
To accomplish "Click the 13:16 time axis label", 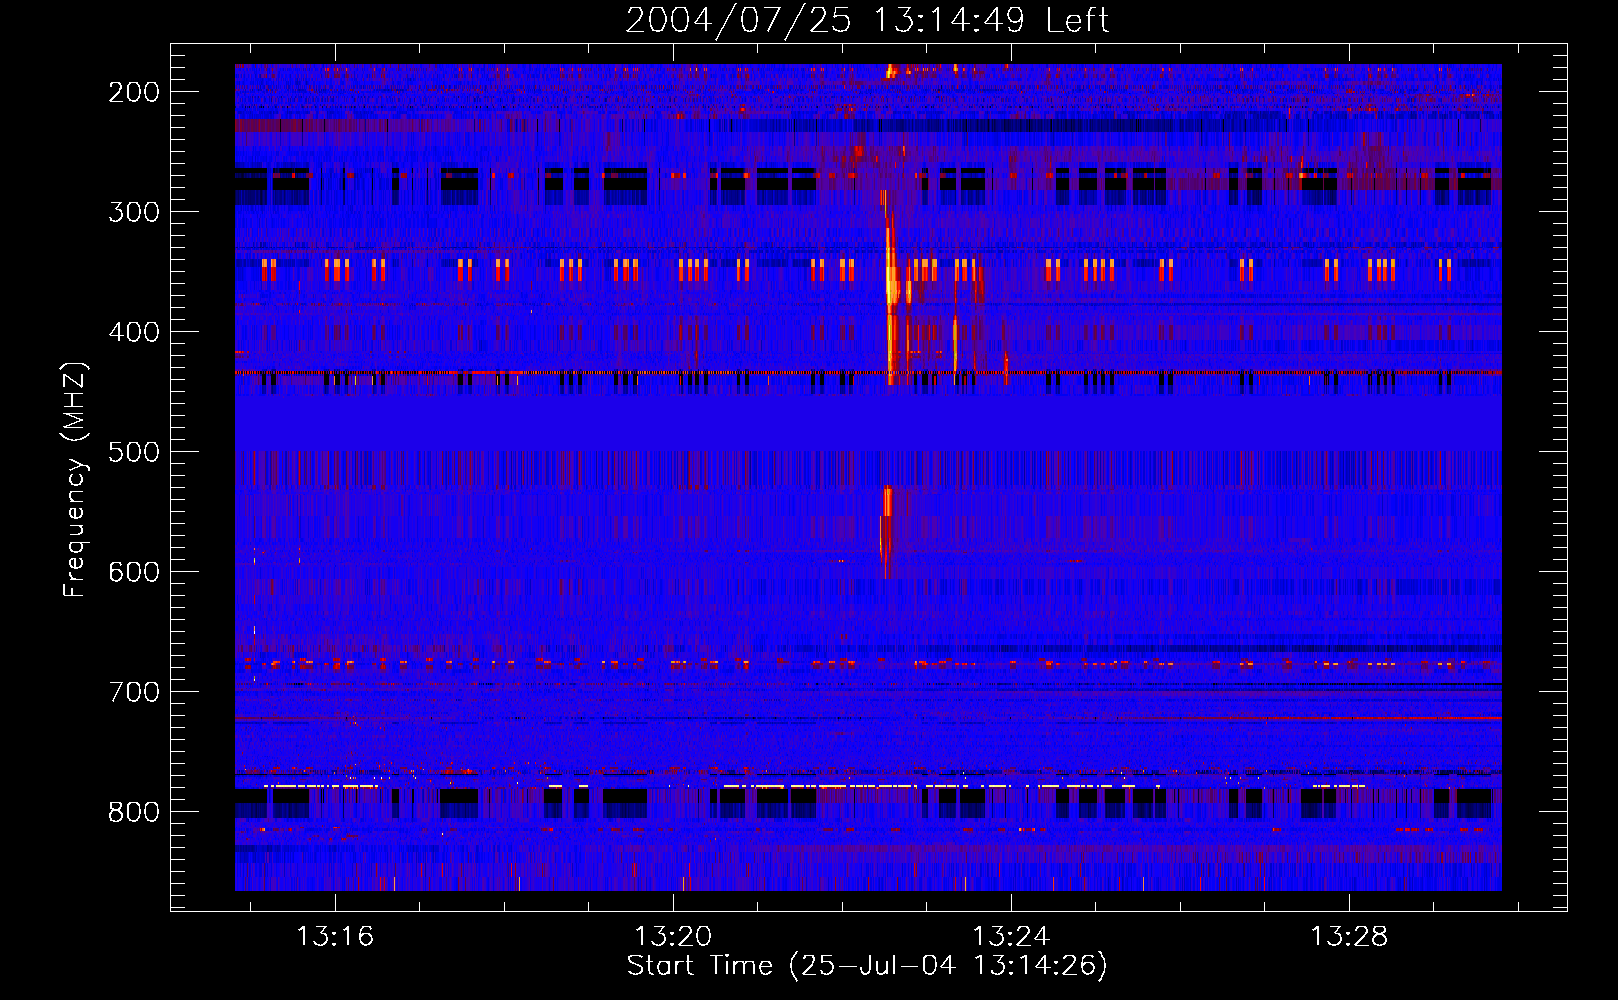I will click(x=335, y=936).
